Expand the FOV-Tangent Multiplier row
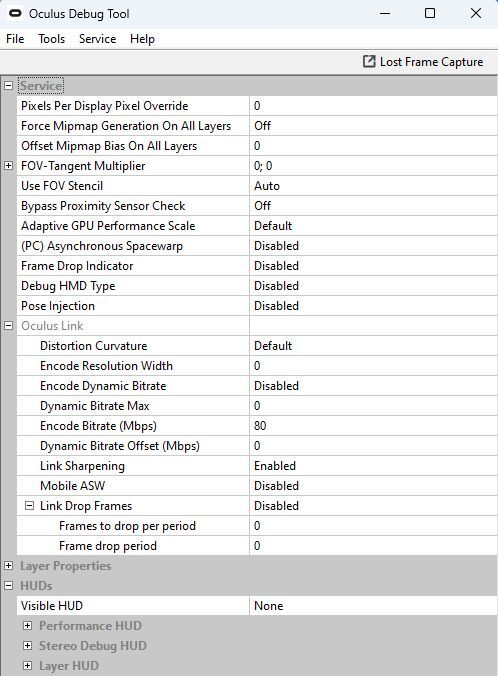 click(x=8, y=166)
